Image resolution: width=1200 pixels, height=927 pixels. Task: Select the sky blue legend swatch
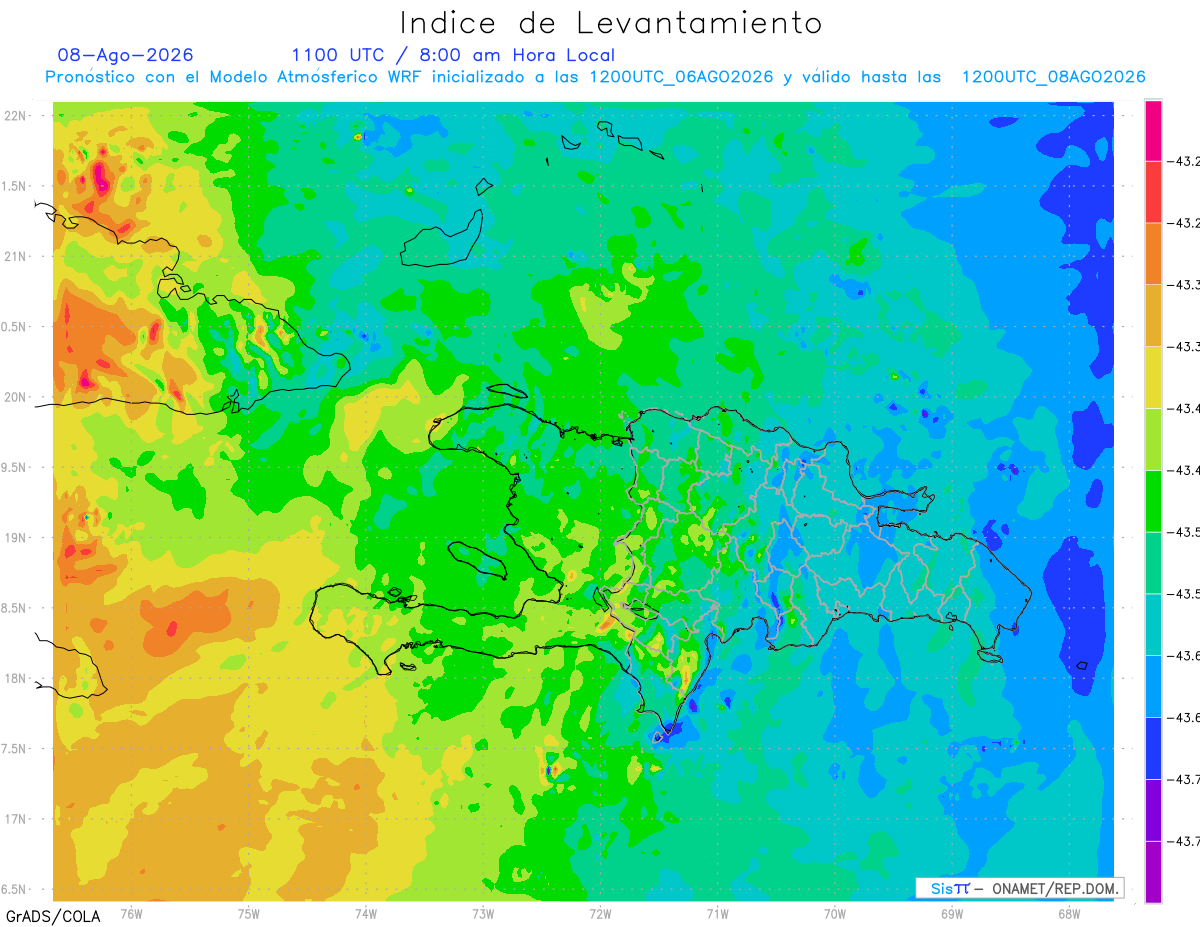(x=1153, y=686)
